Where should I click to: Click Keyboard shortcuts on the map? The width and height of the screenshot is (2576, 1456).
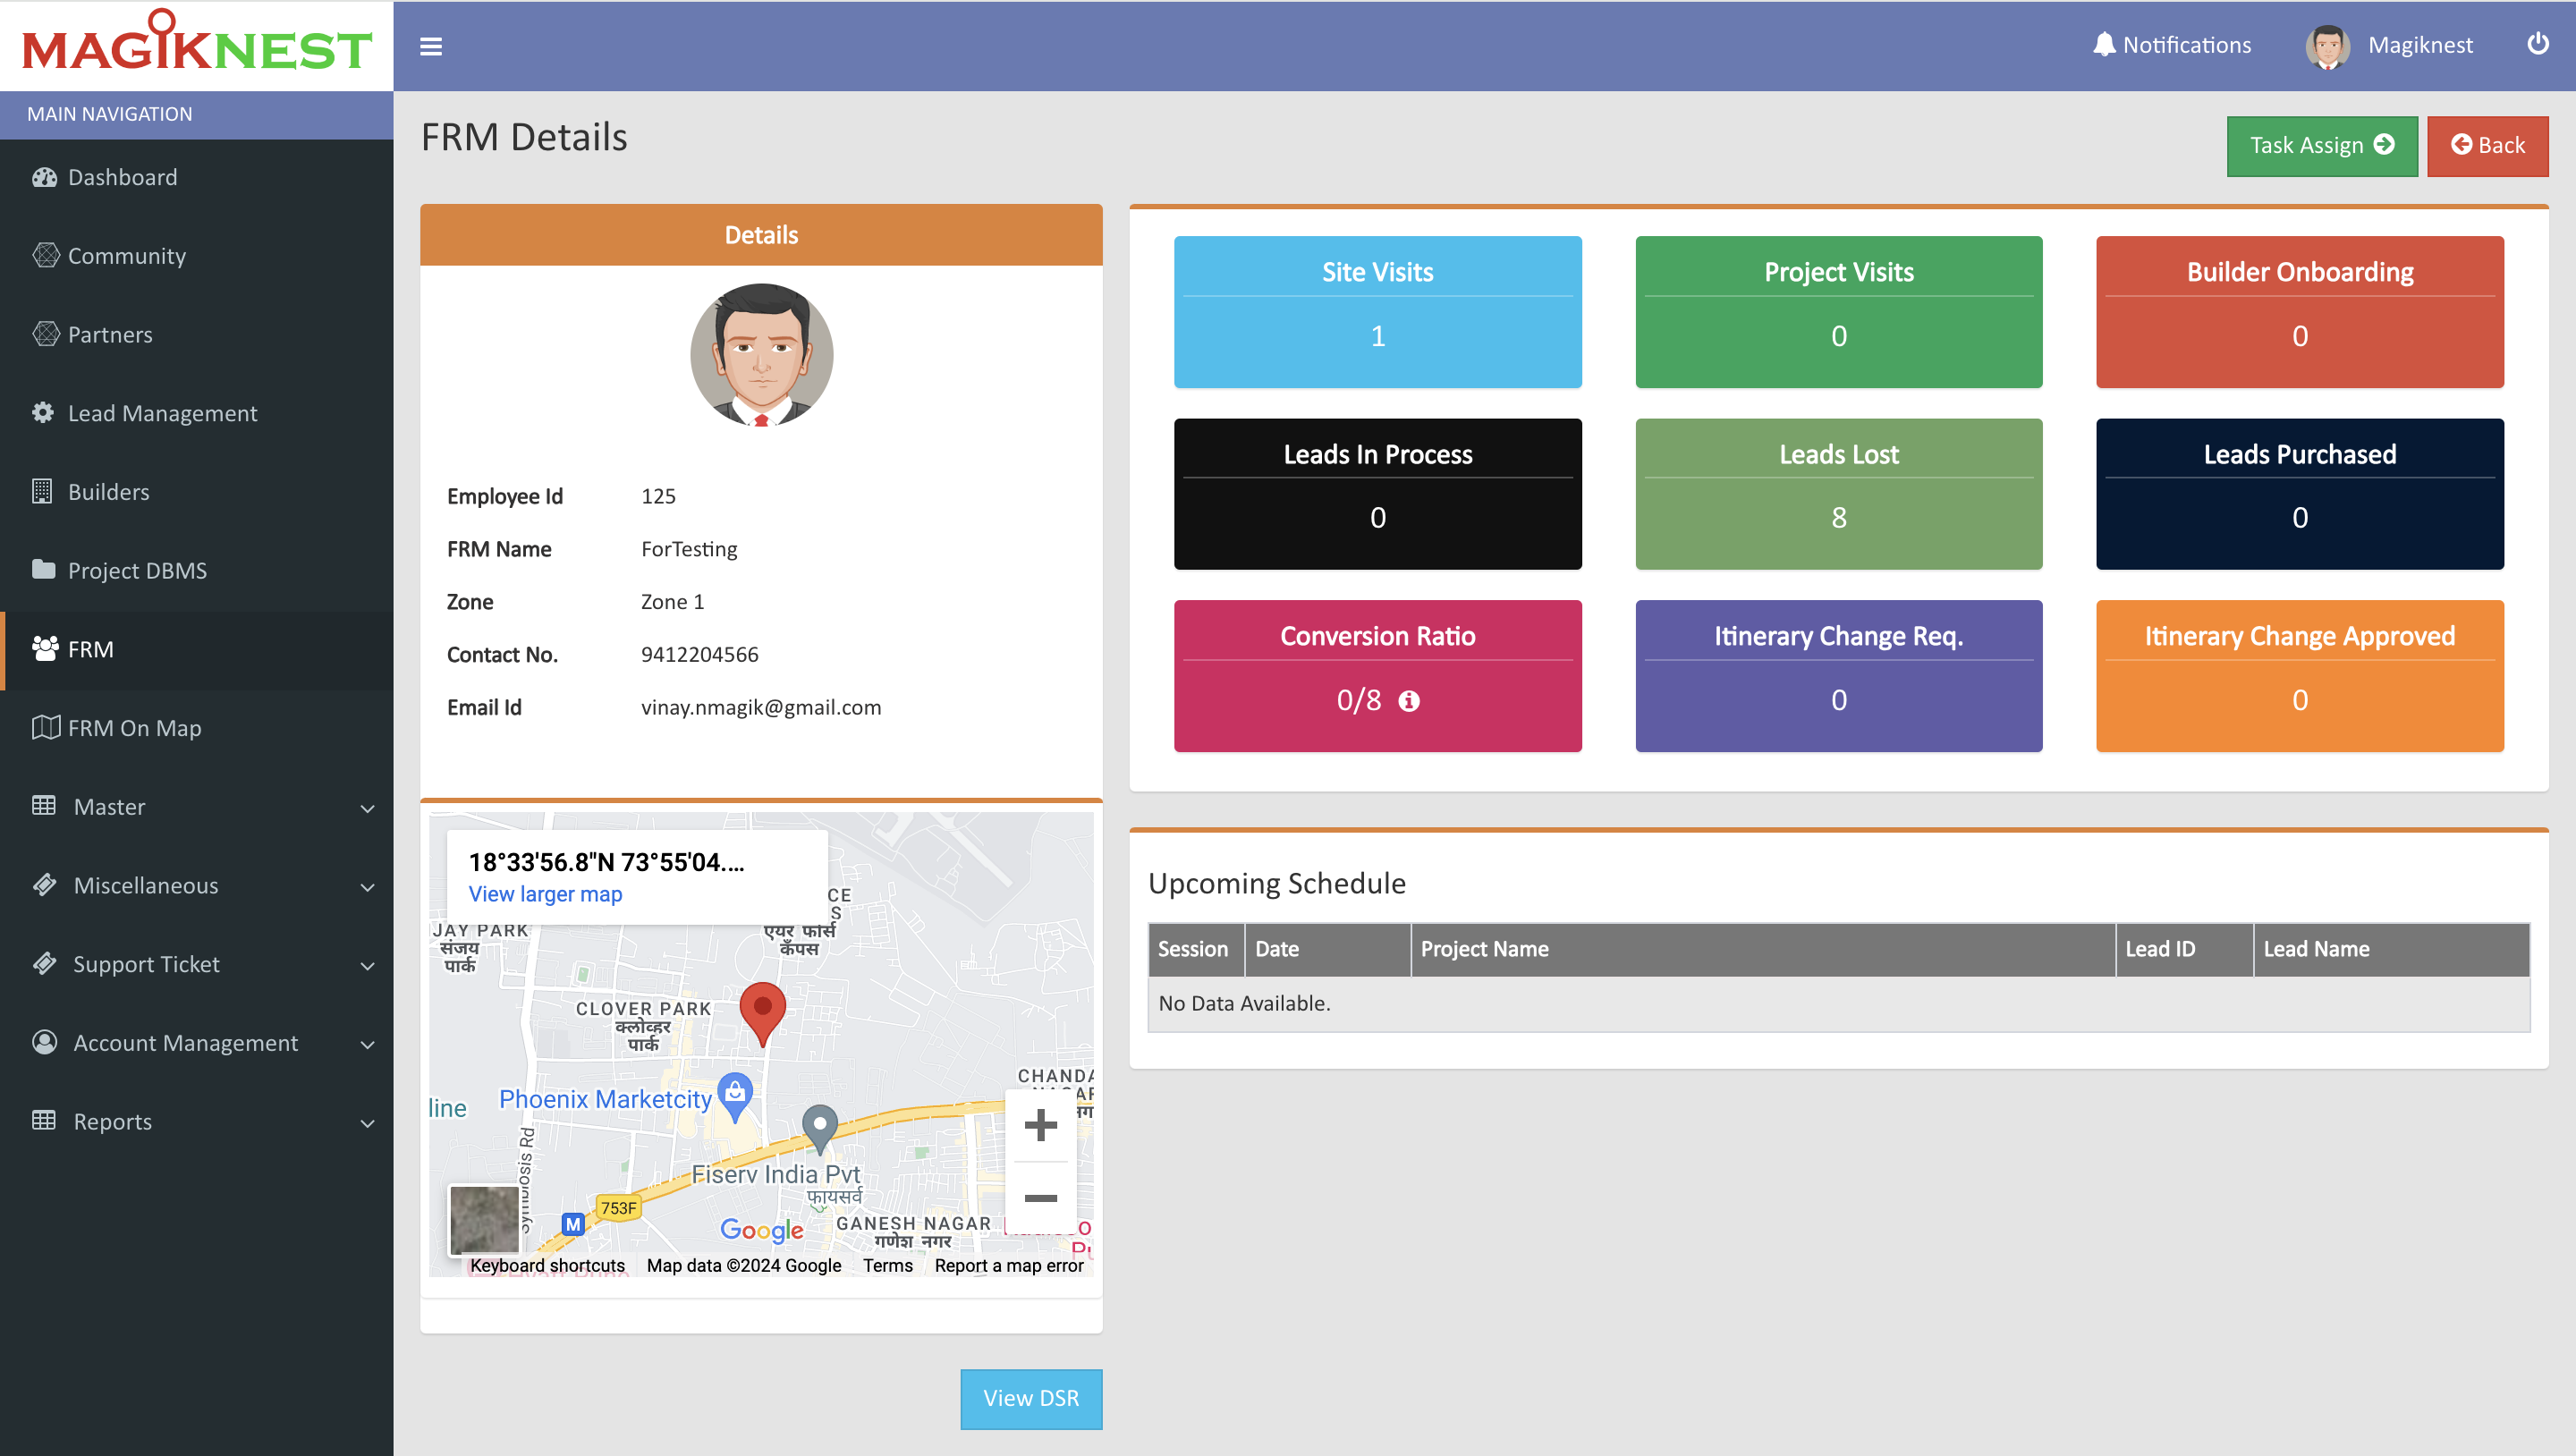click(547, 1265)
